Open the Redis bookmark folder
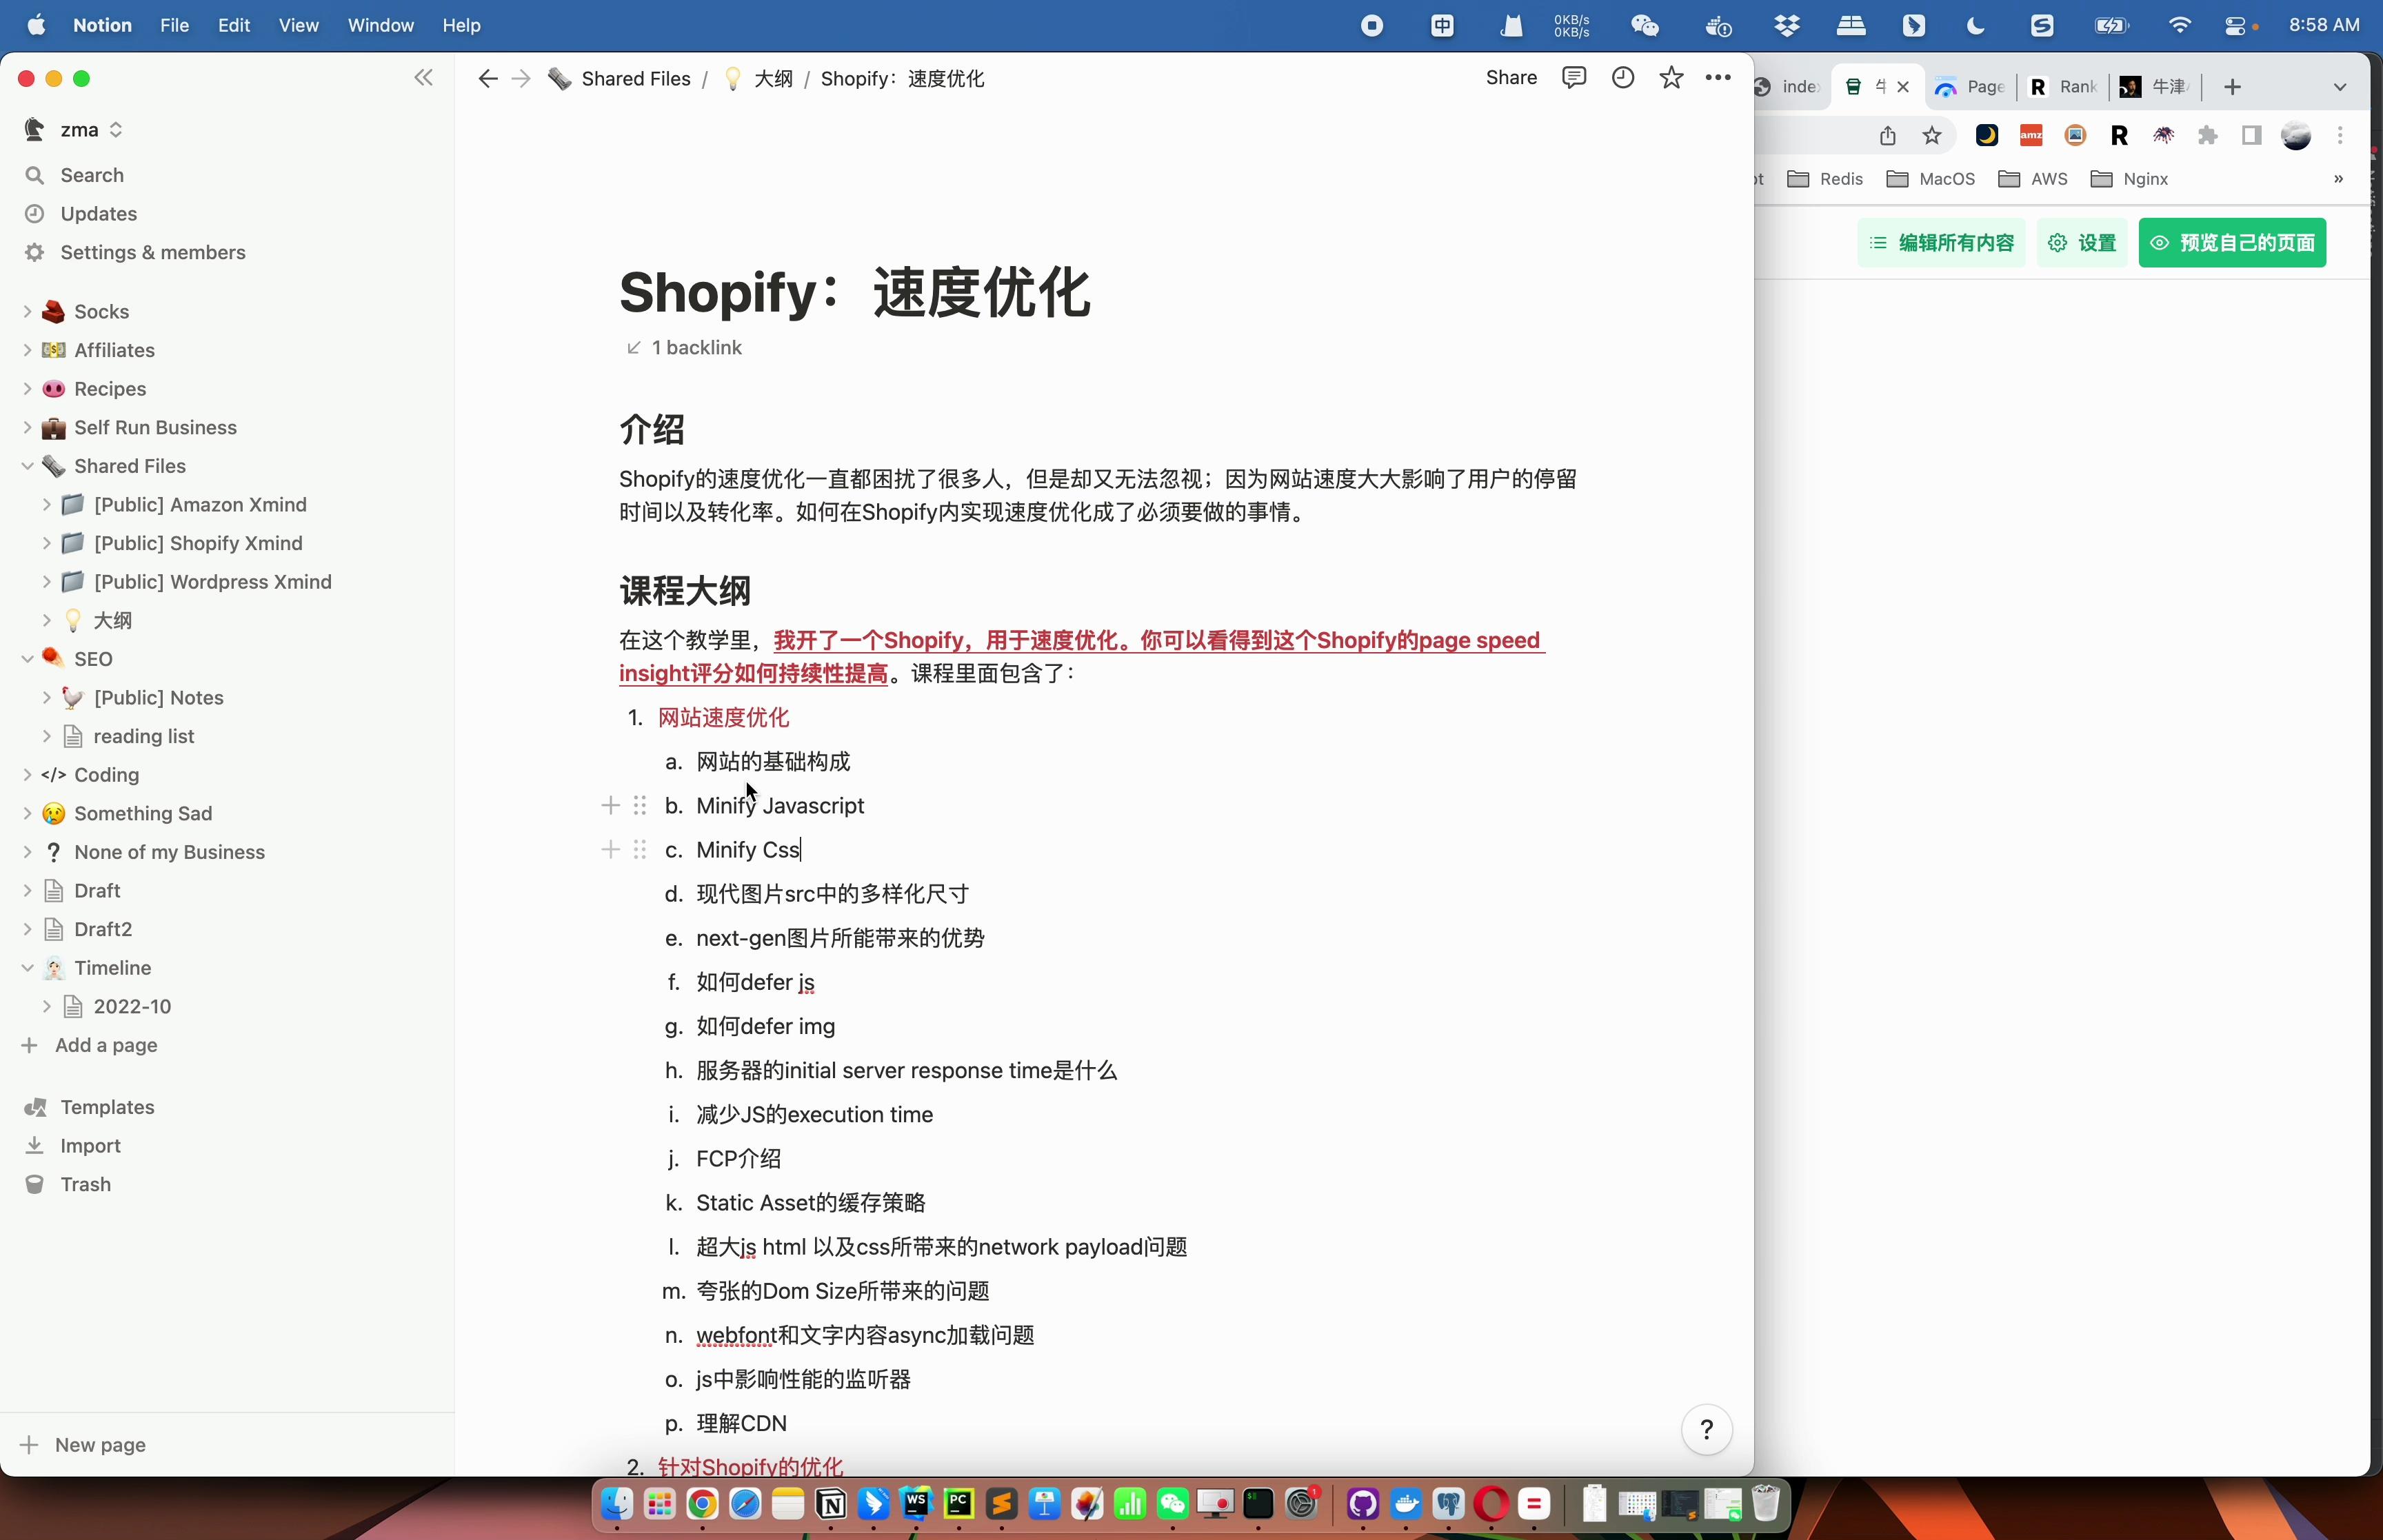This screenshot has height=1540, width=2383. pyautogui.click(x=1825, y=179)
